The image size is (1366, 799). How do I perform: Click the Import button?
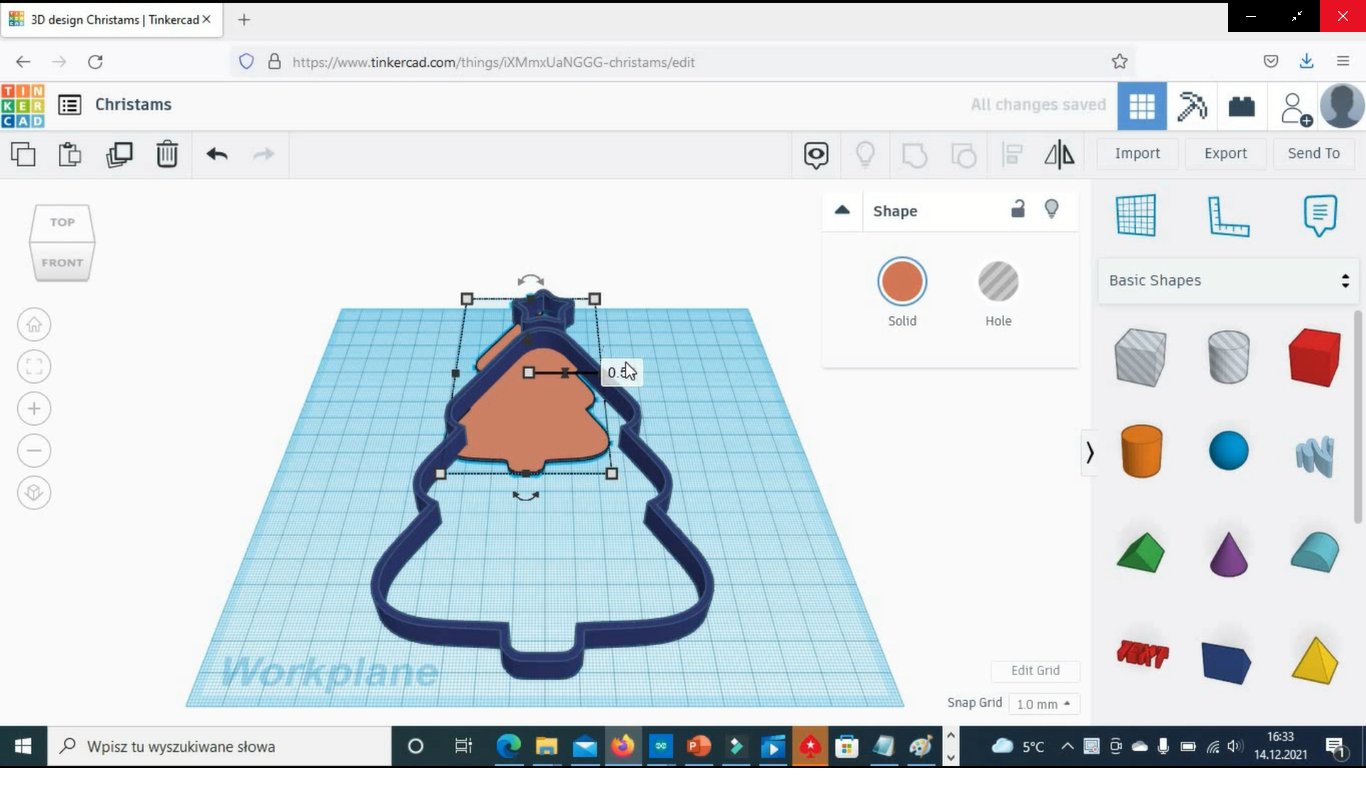(1138, 153)
